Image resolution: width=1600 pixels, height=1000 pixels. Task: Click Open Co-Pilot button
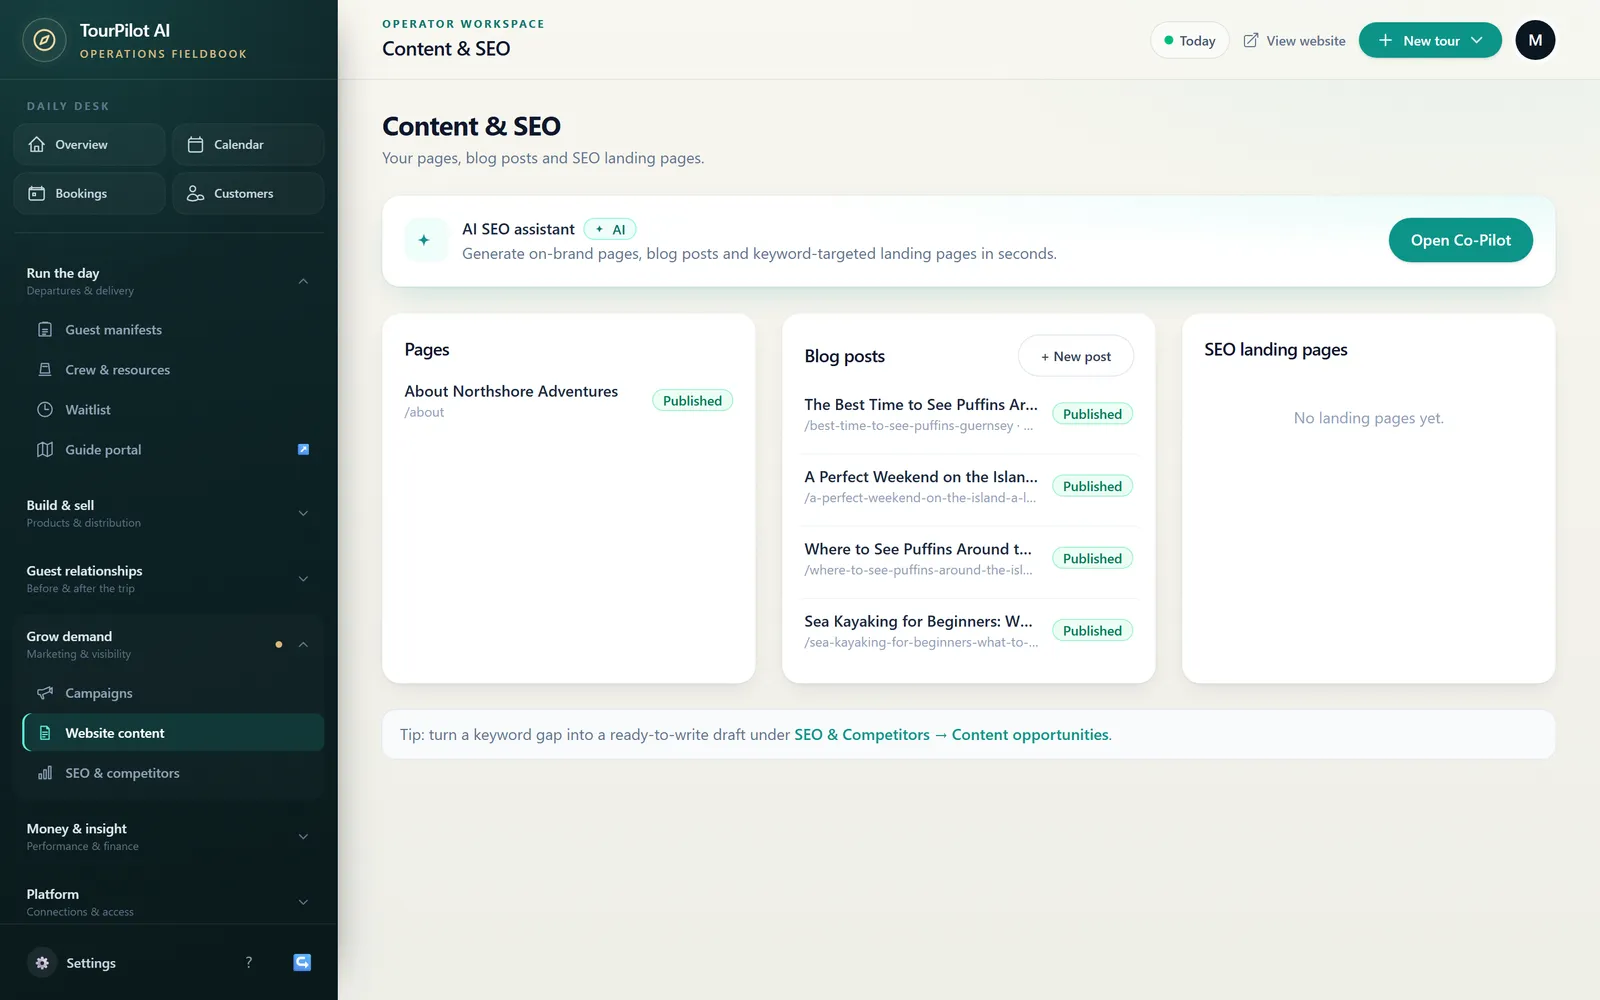1460,240
